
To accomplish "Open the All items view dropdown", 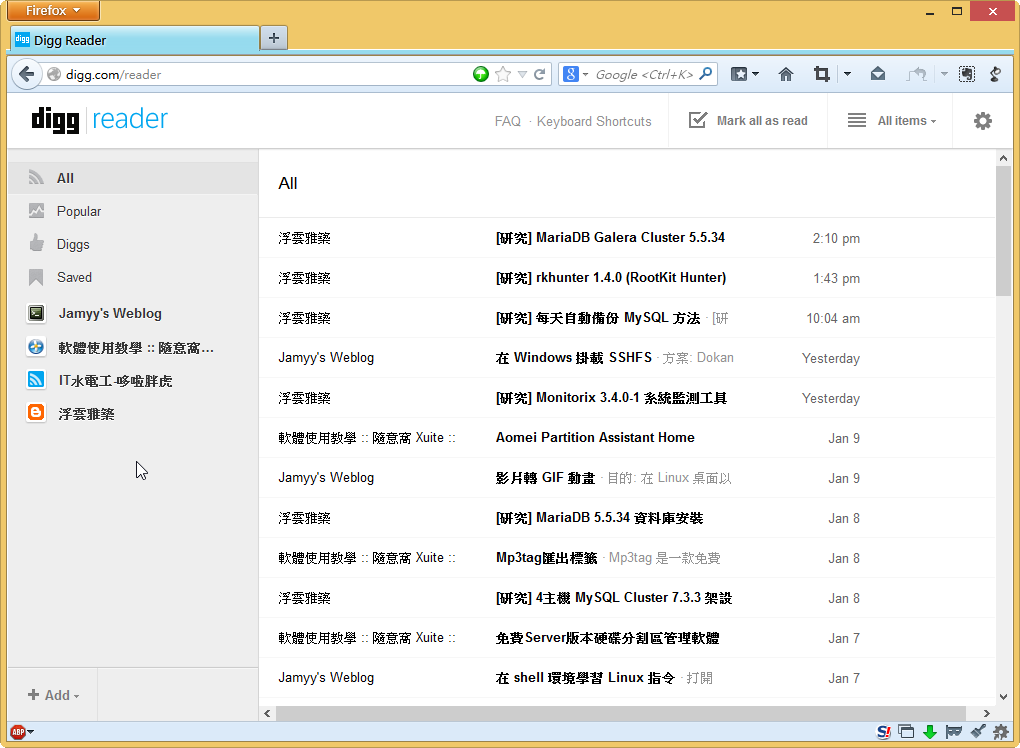I will coord(892,121).
